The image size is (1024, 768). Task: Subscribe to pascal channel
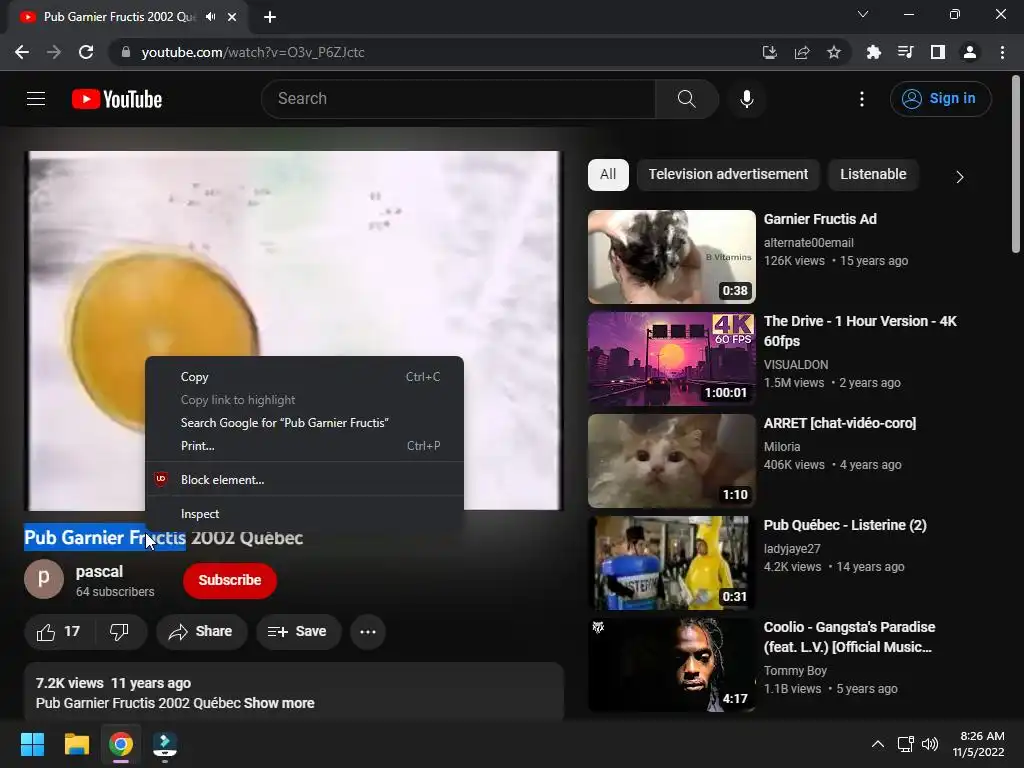pos(230,580)
